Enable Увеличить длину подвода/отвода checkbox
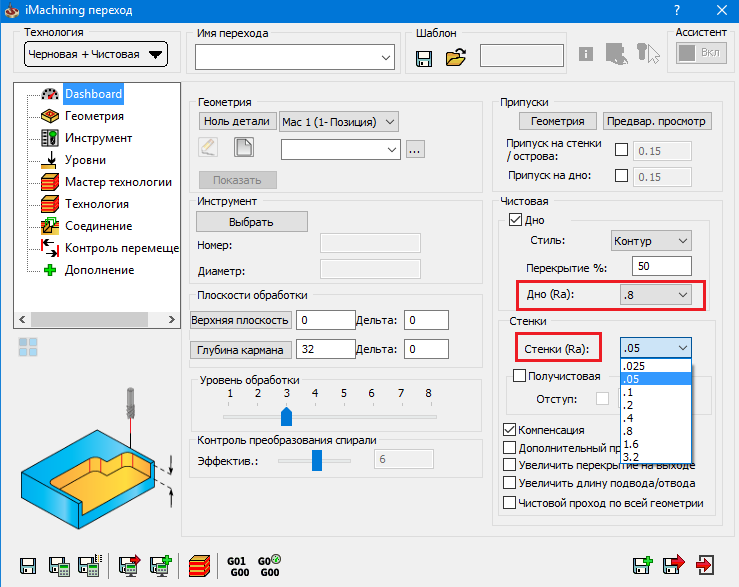 pyautogui.click(x=509, y=483)
